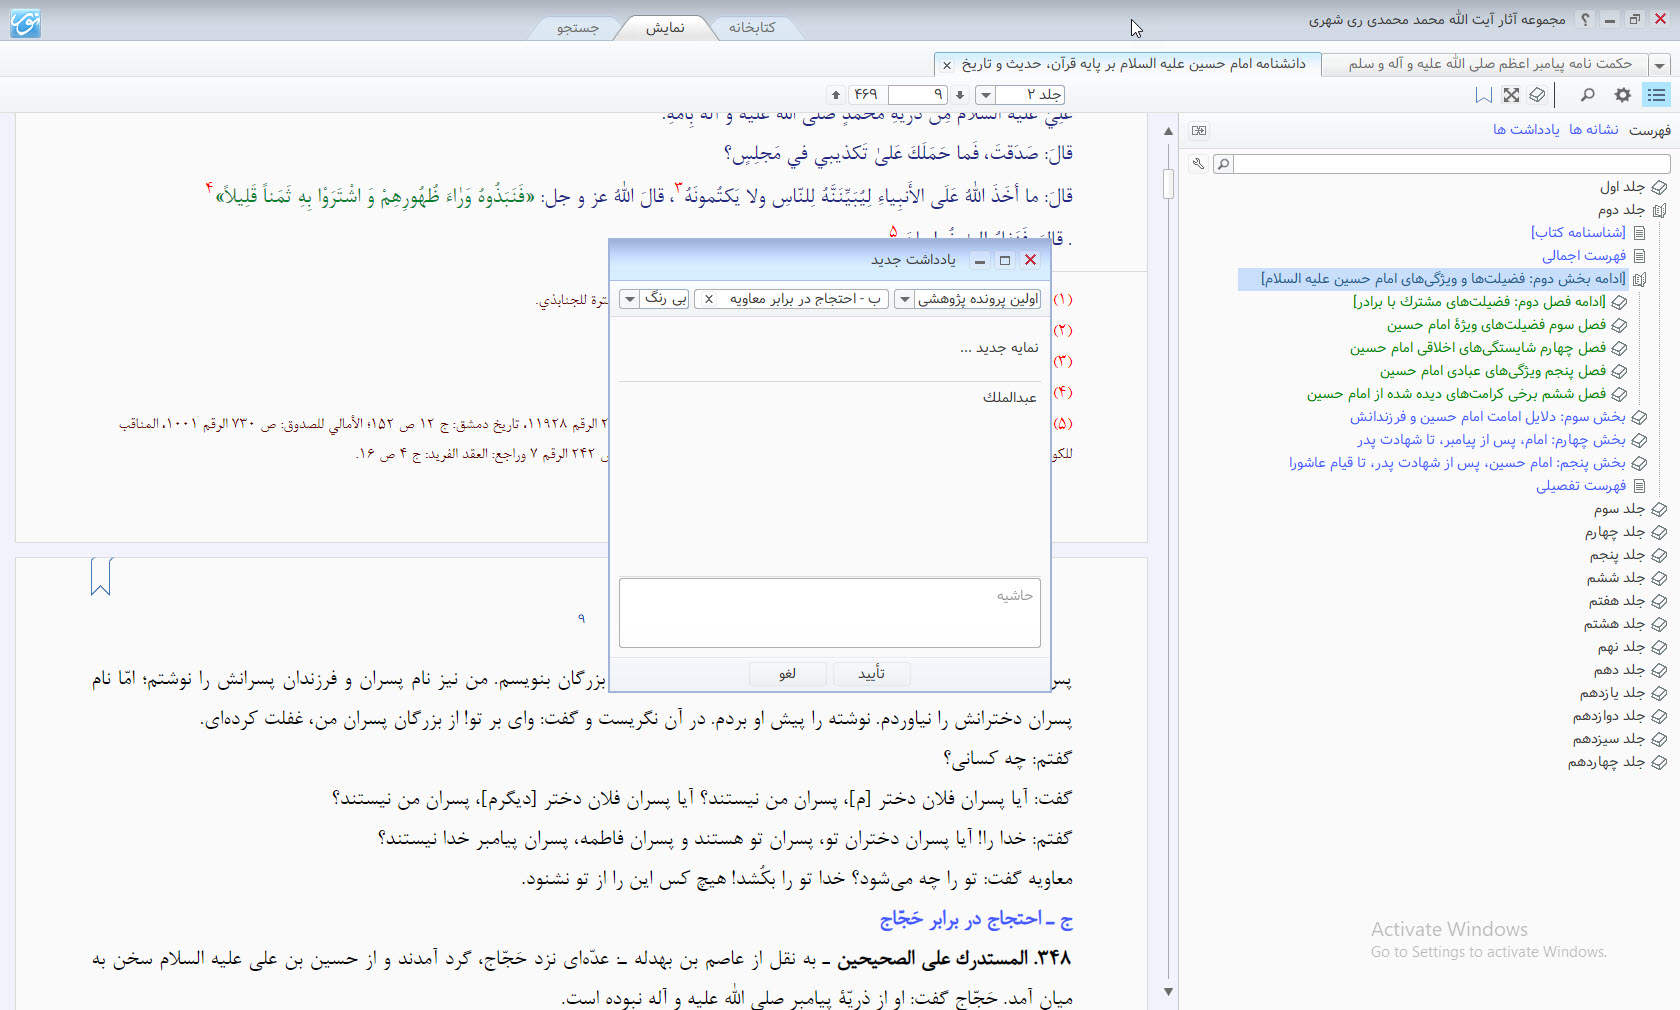Click the magnifier search icon in toolbar
Image resolution: width=1680 pixels, height=1010 pixels.
pos(1587,95)
